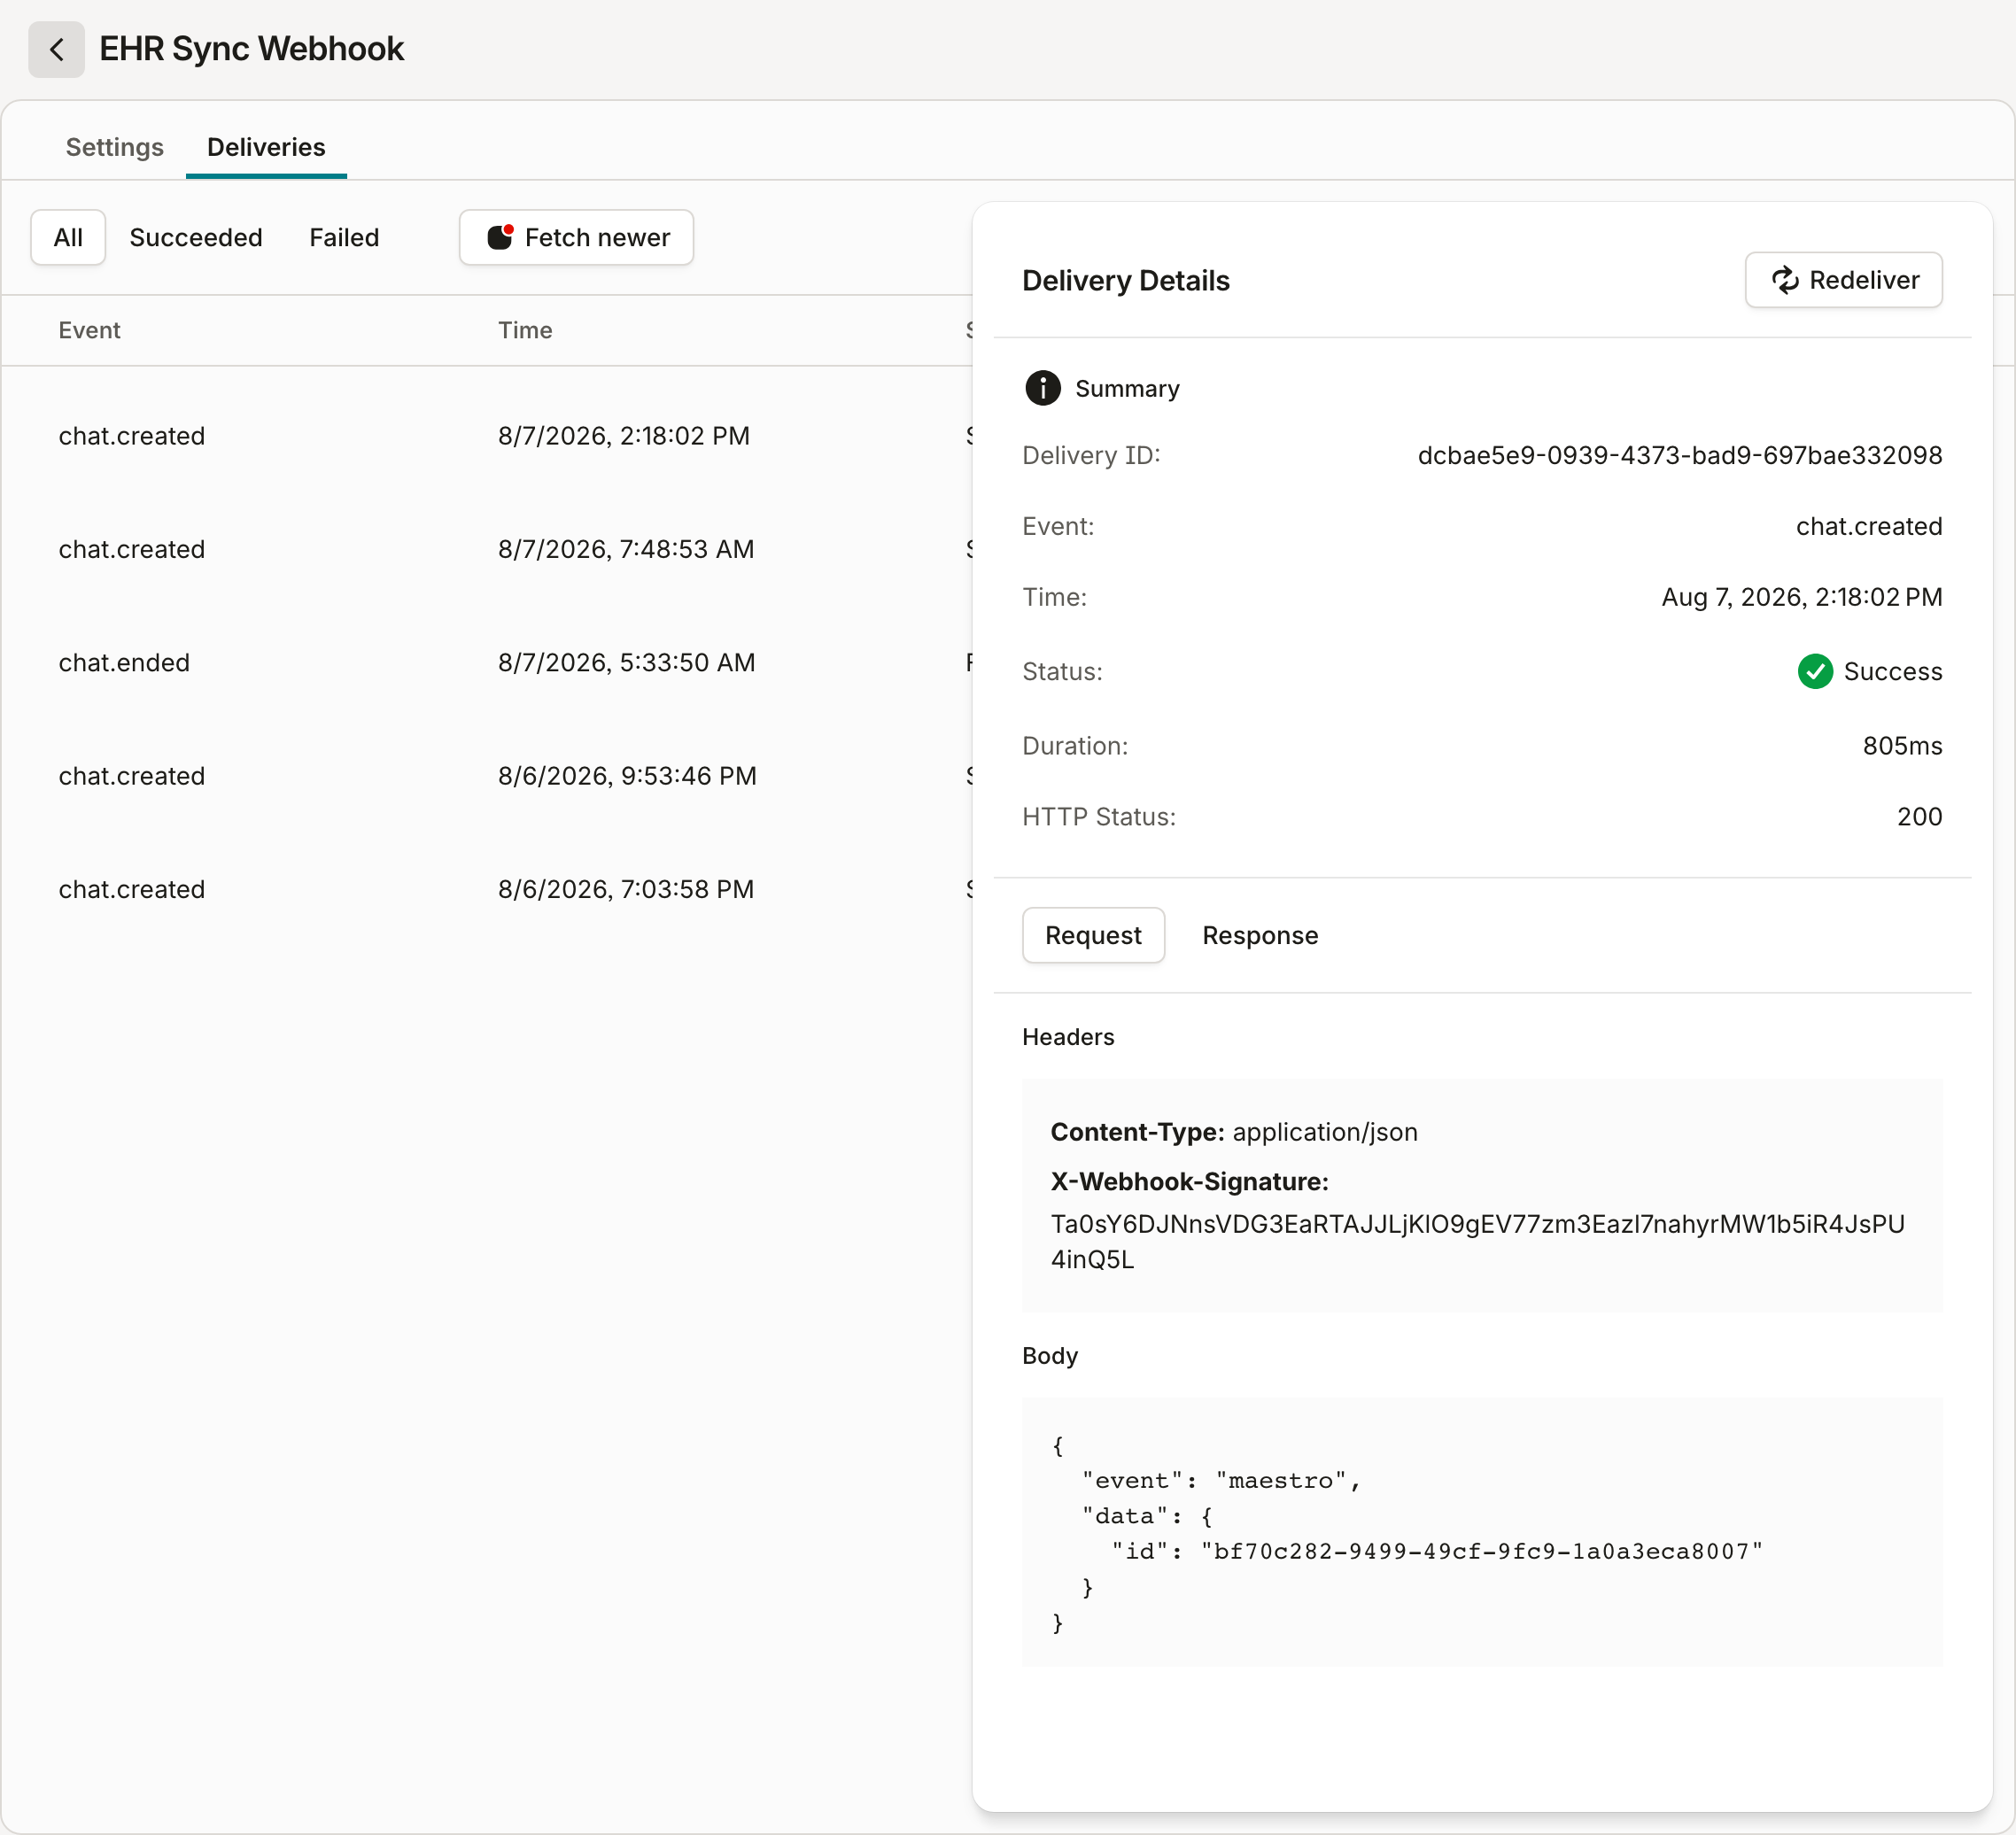This screenshot has height=1835, width=2016.
Task: Go back using the chevron arrow
Action: [56, 49]
